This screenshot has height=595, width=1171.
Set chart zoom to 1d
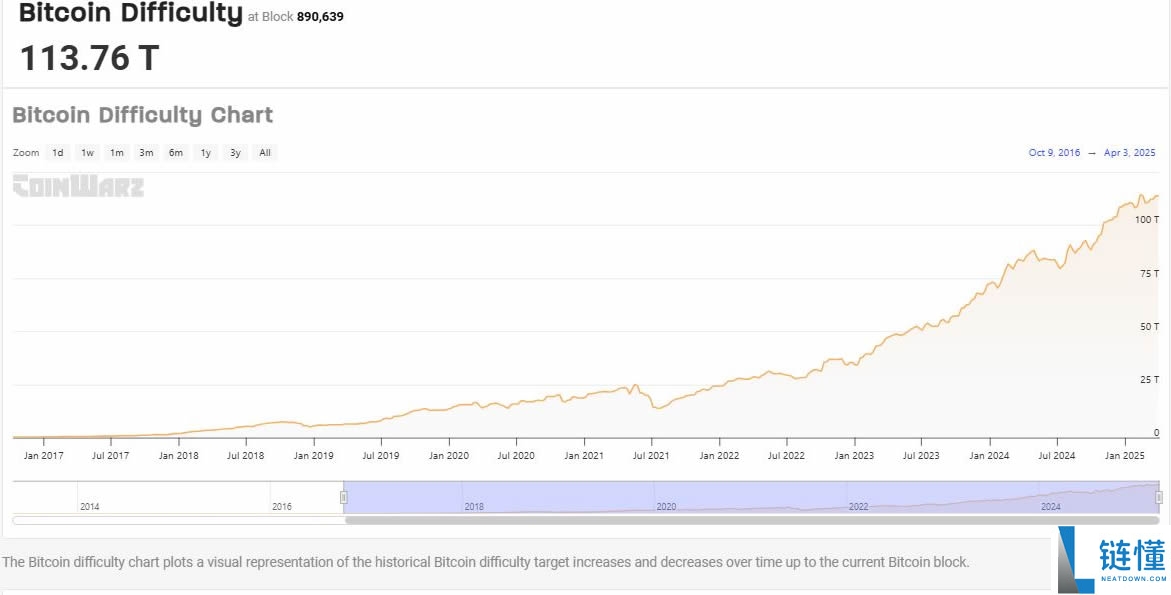coord(58,153)
